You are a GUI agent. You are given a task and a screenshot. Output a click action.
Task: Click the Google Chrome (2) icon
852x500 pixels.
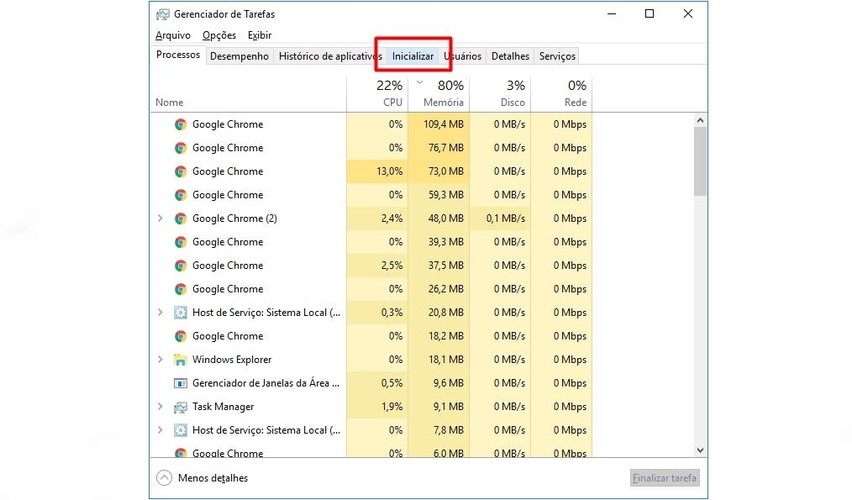tap(180, 218)
